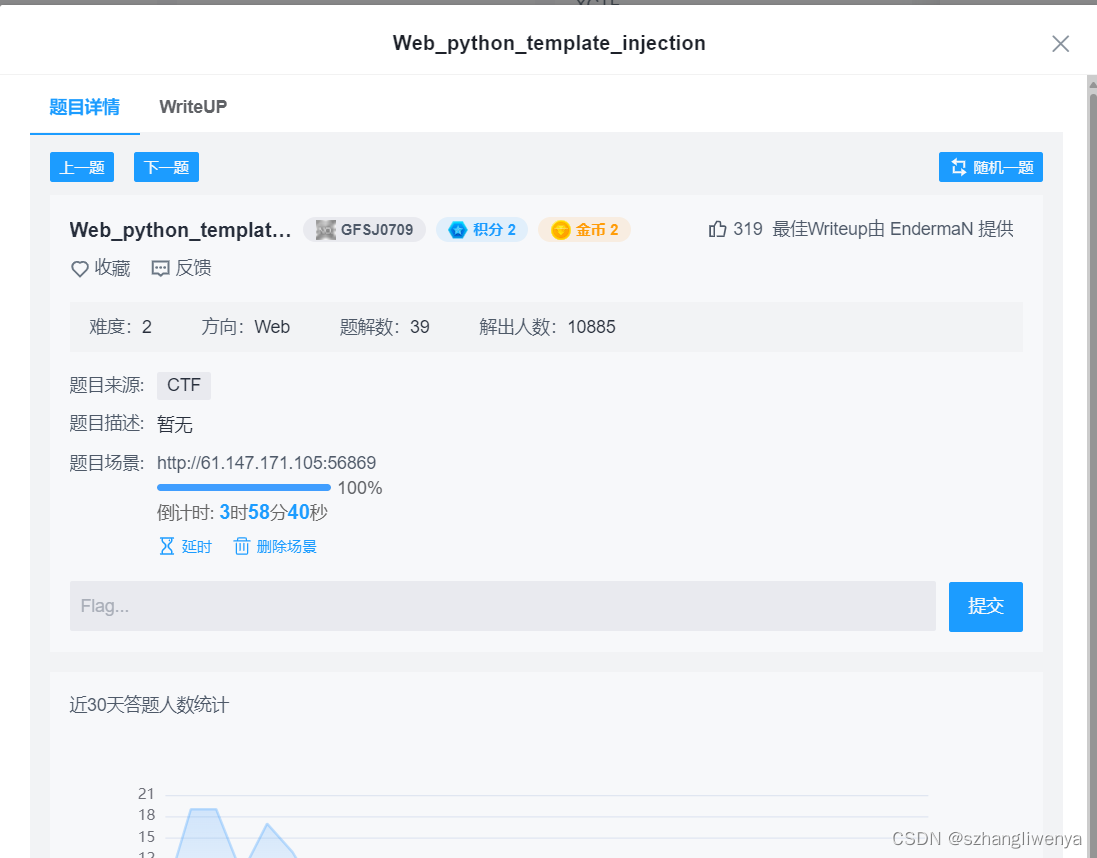Open the challenge scene URL link

click(x=267, y=462)
